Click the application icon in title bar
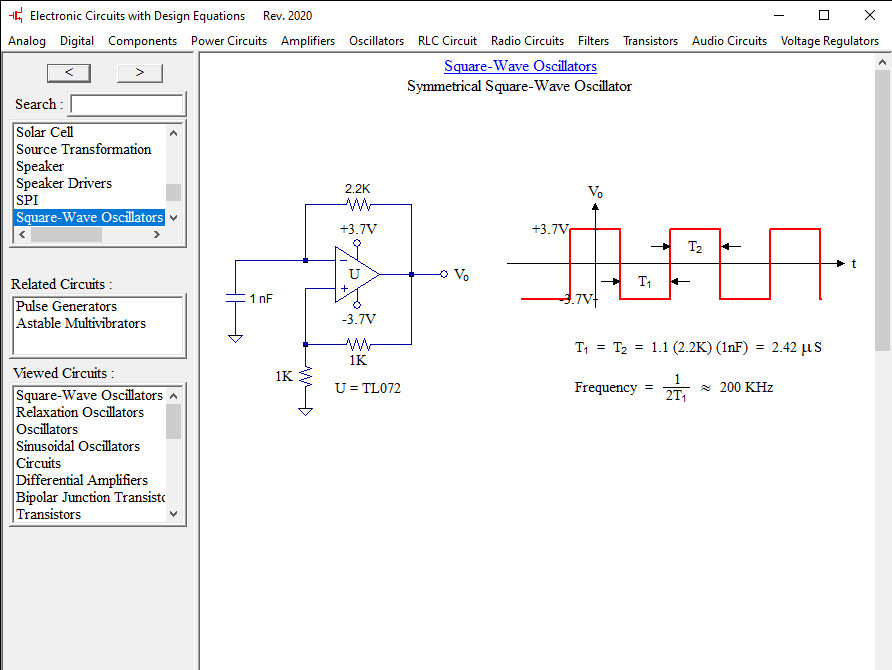This screenshot has width=892, height=670. (16, 15)
